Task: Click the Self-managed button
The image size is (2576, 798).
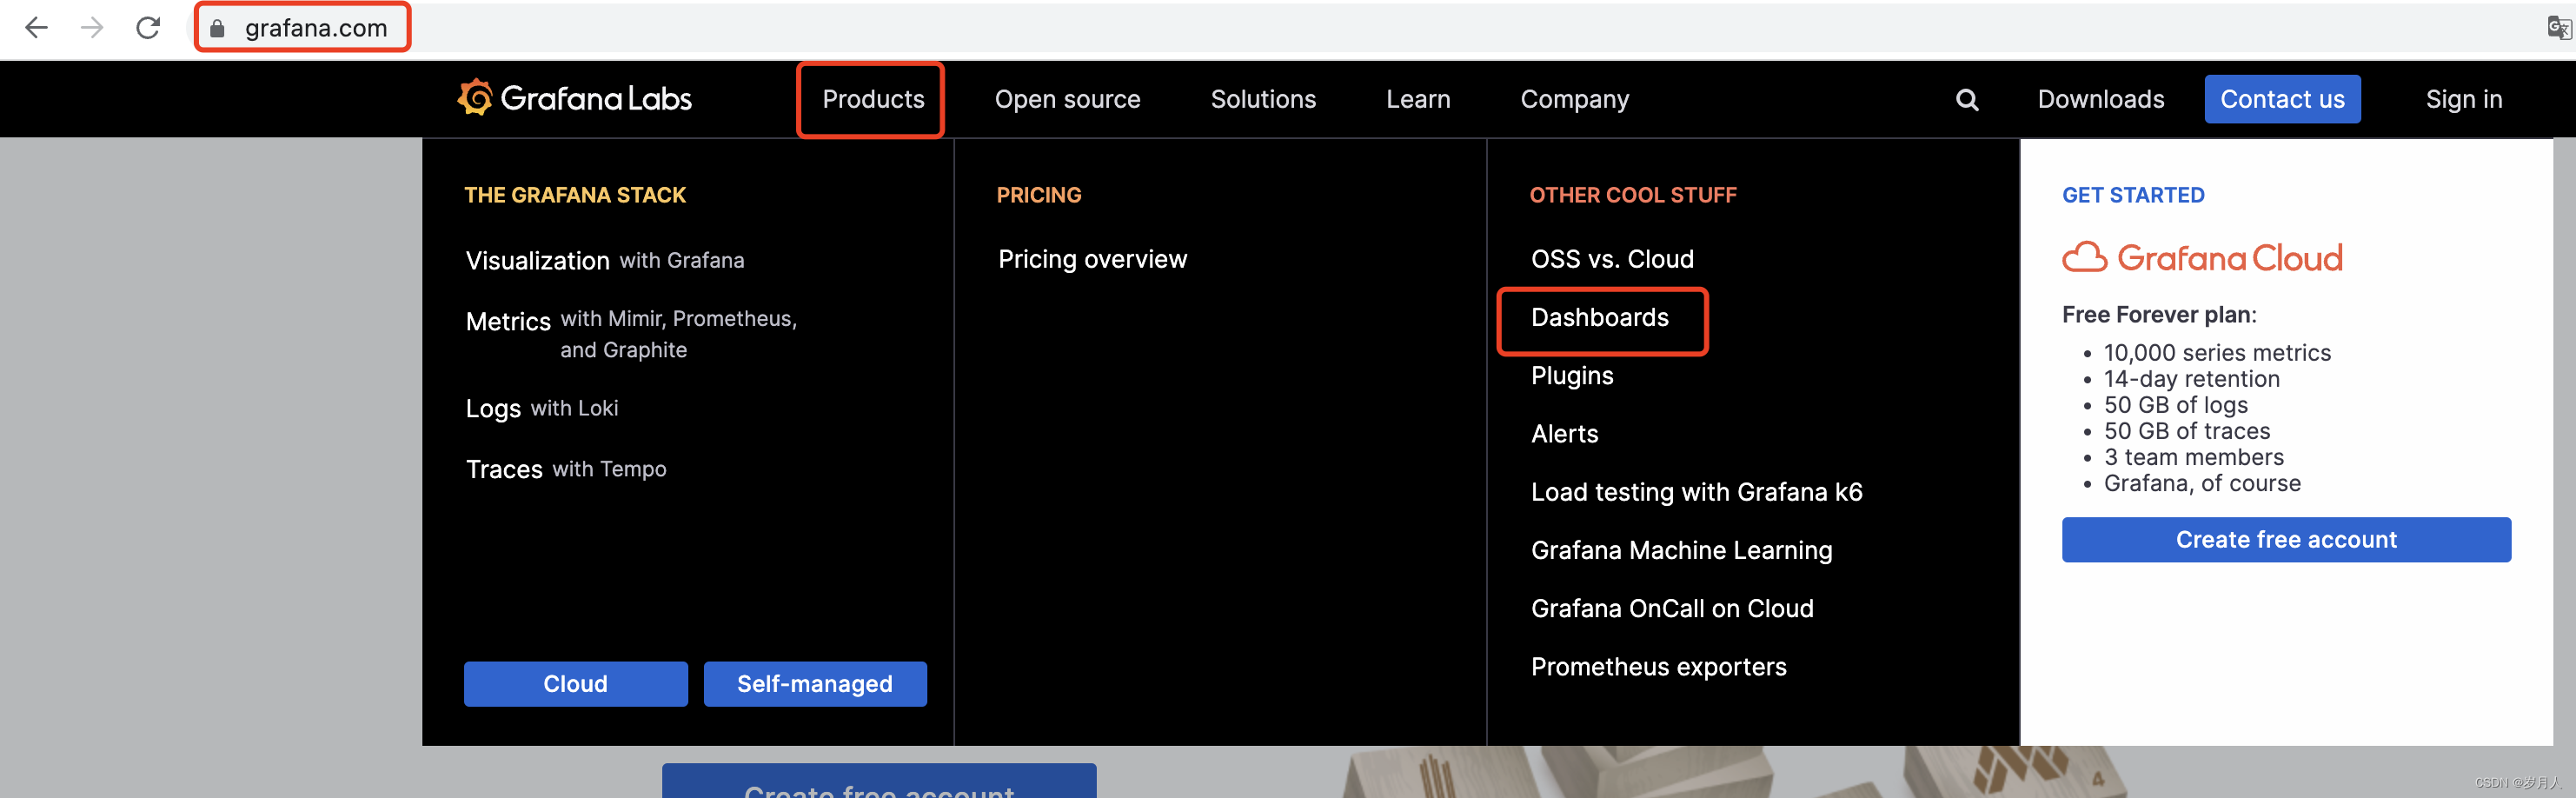Action: pos(815,684)
